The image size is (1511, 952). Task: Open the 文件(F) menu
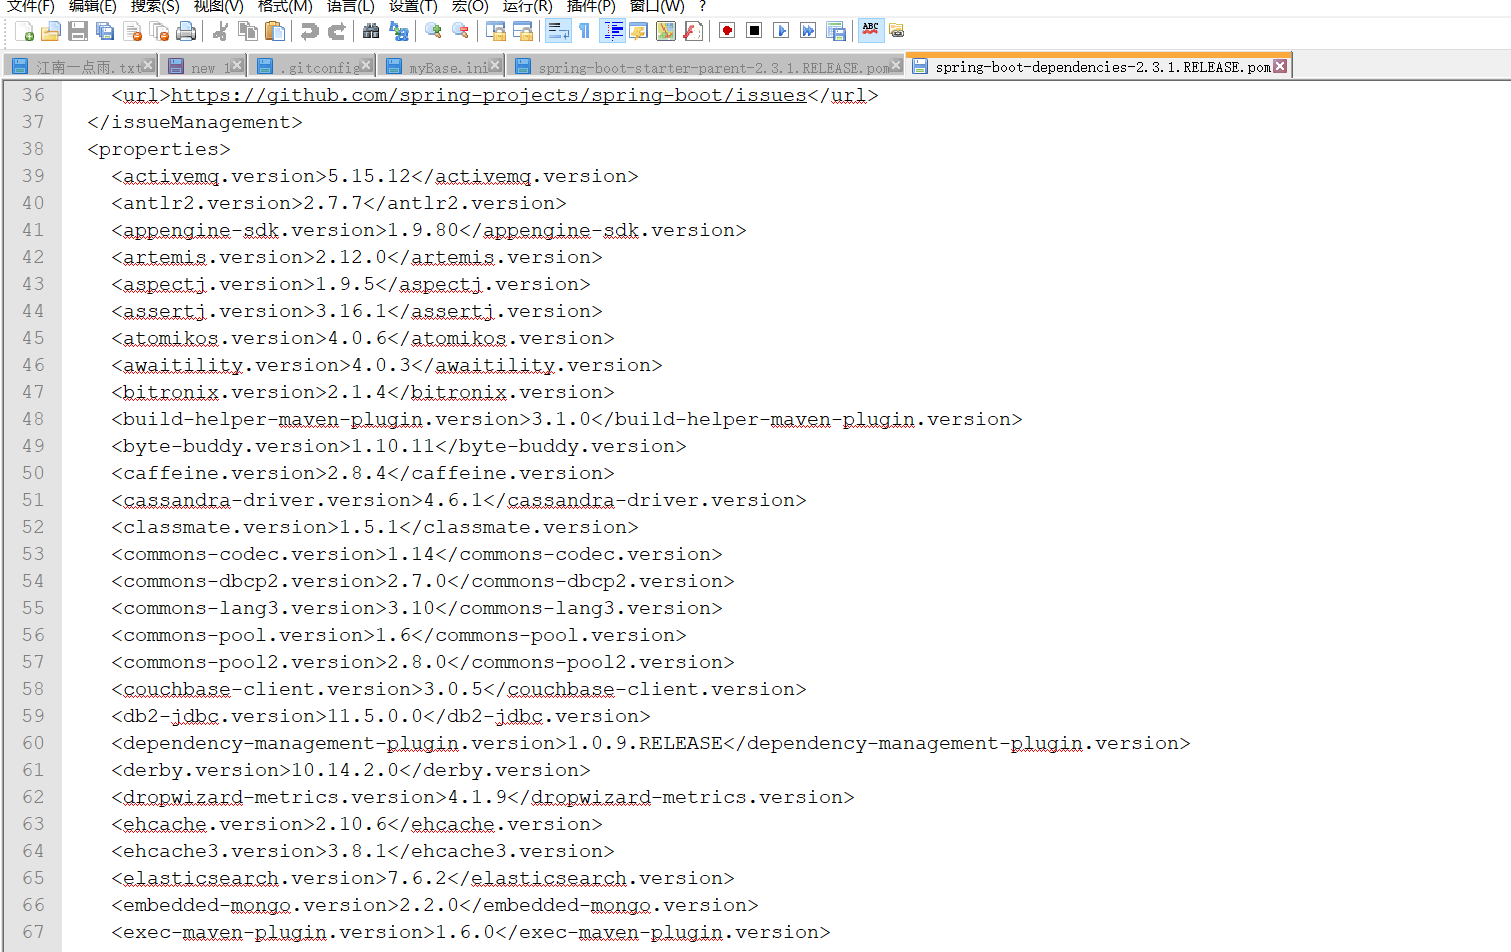point(31,7)
